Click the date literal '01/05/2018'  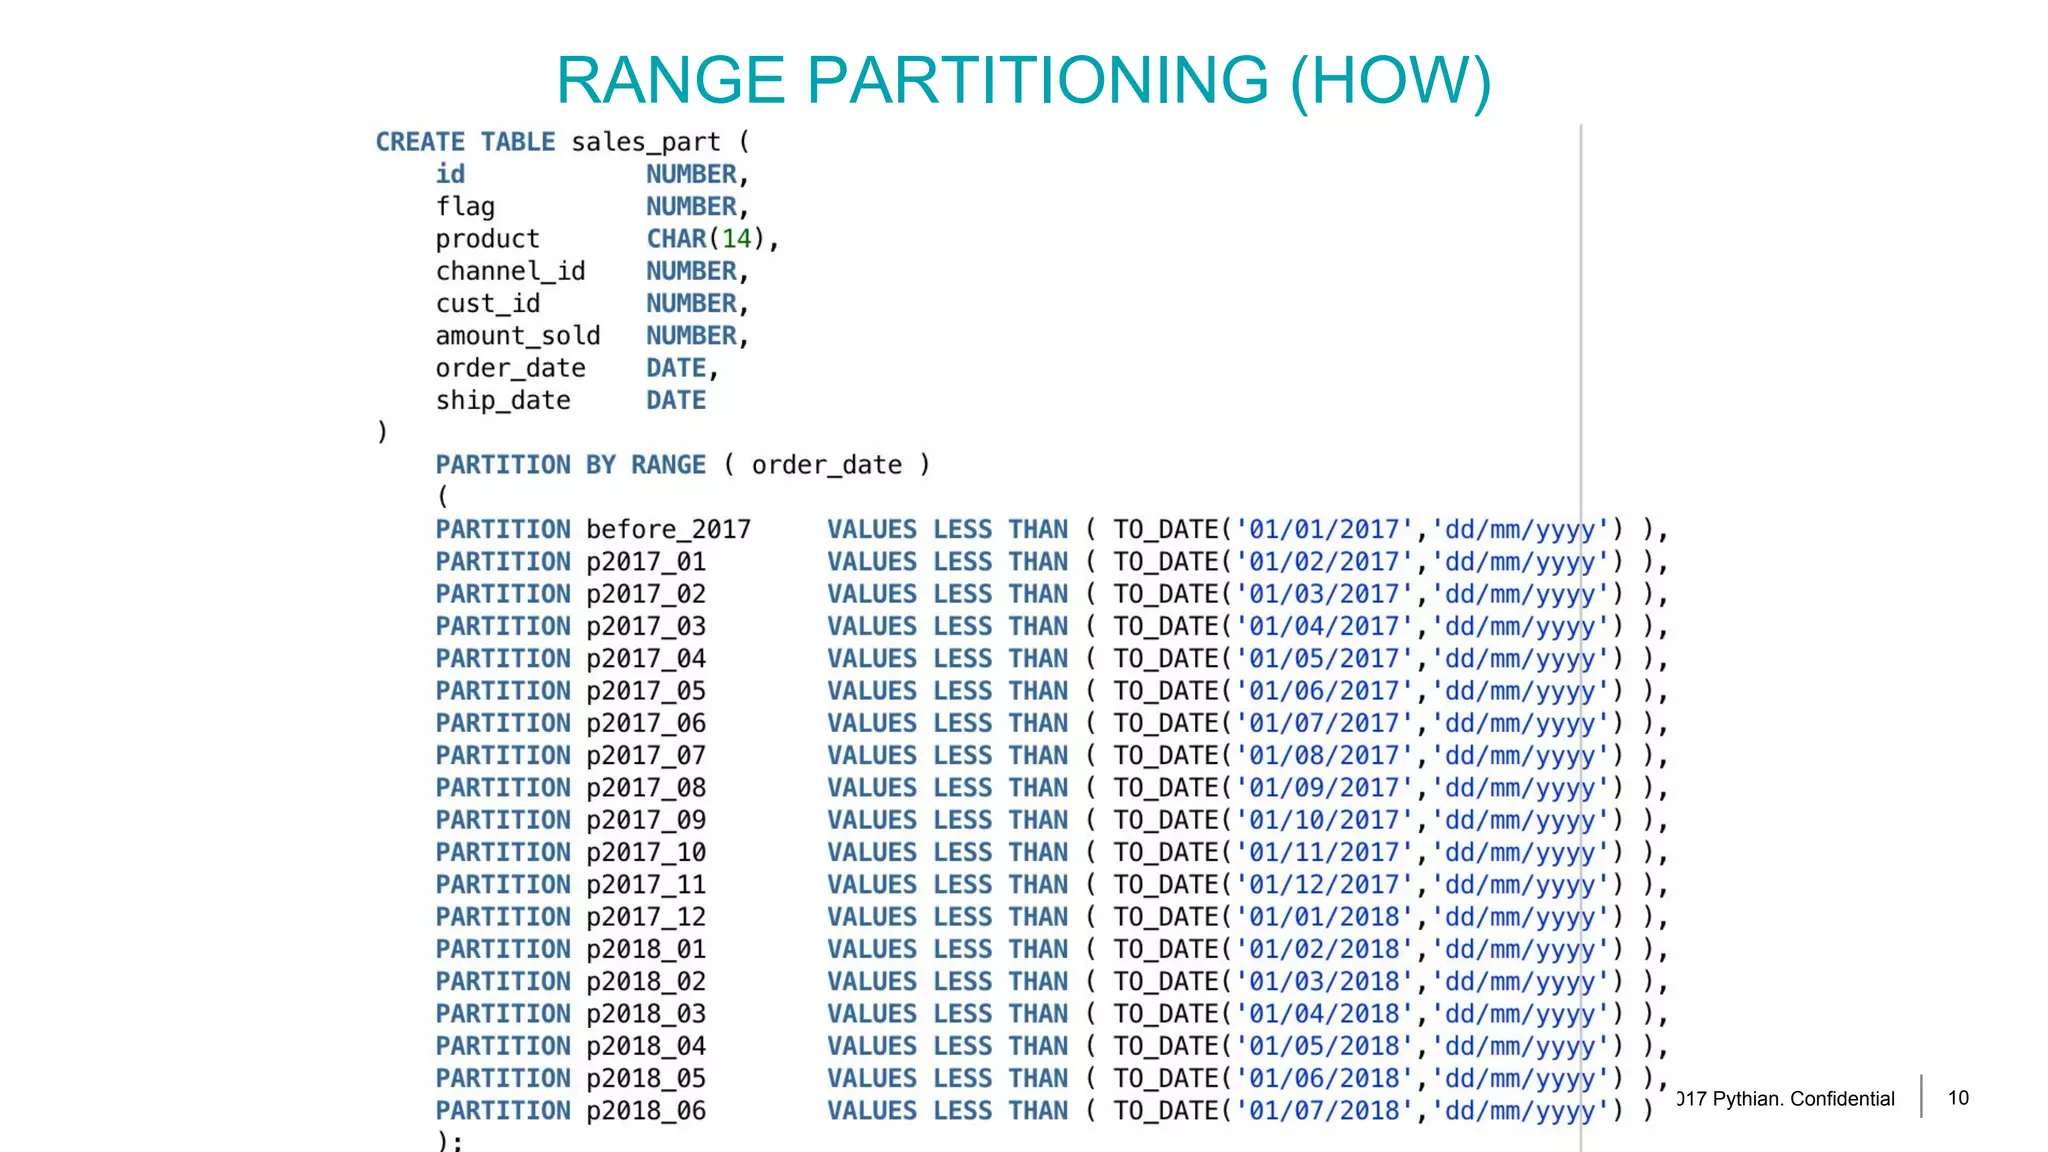[1324, 1046]
